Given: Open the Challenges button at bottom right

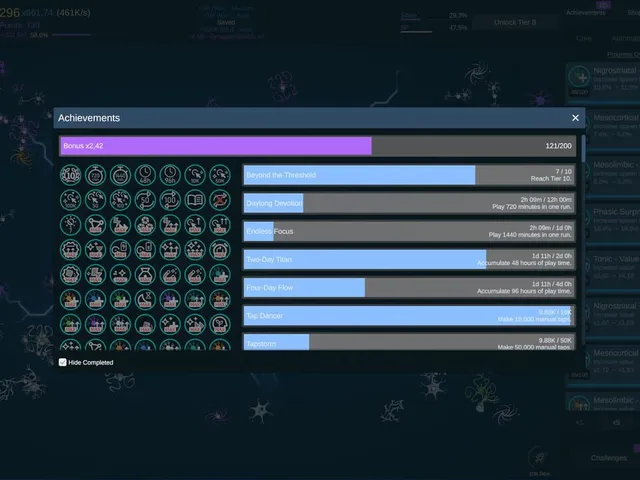Looking at the screenshot, I should [609, 458].
